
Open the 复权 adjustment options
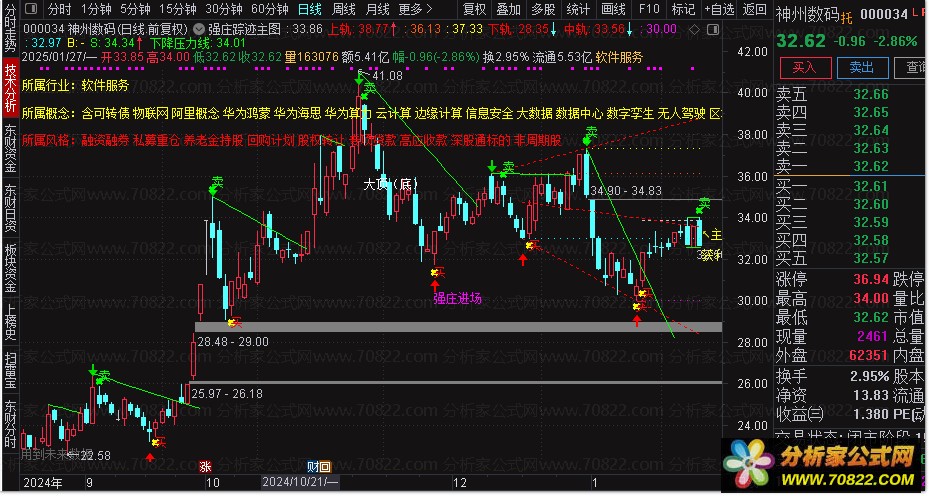click(x=474, y=9)
